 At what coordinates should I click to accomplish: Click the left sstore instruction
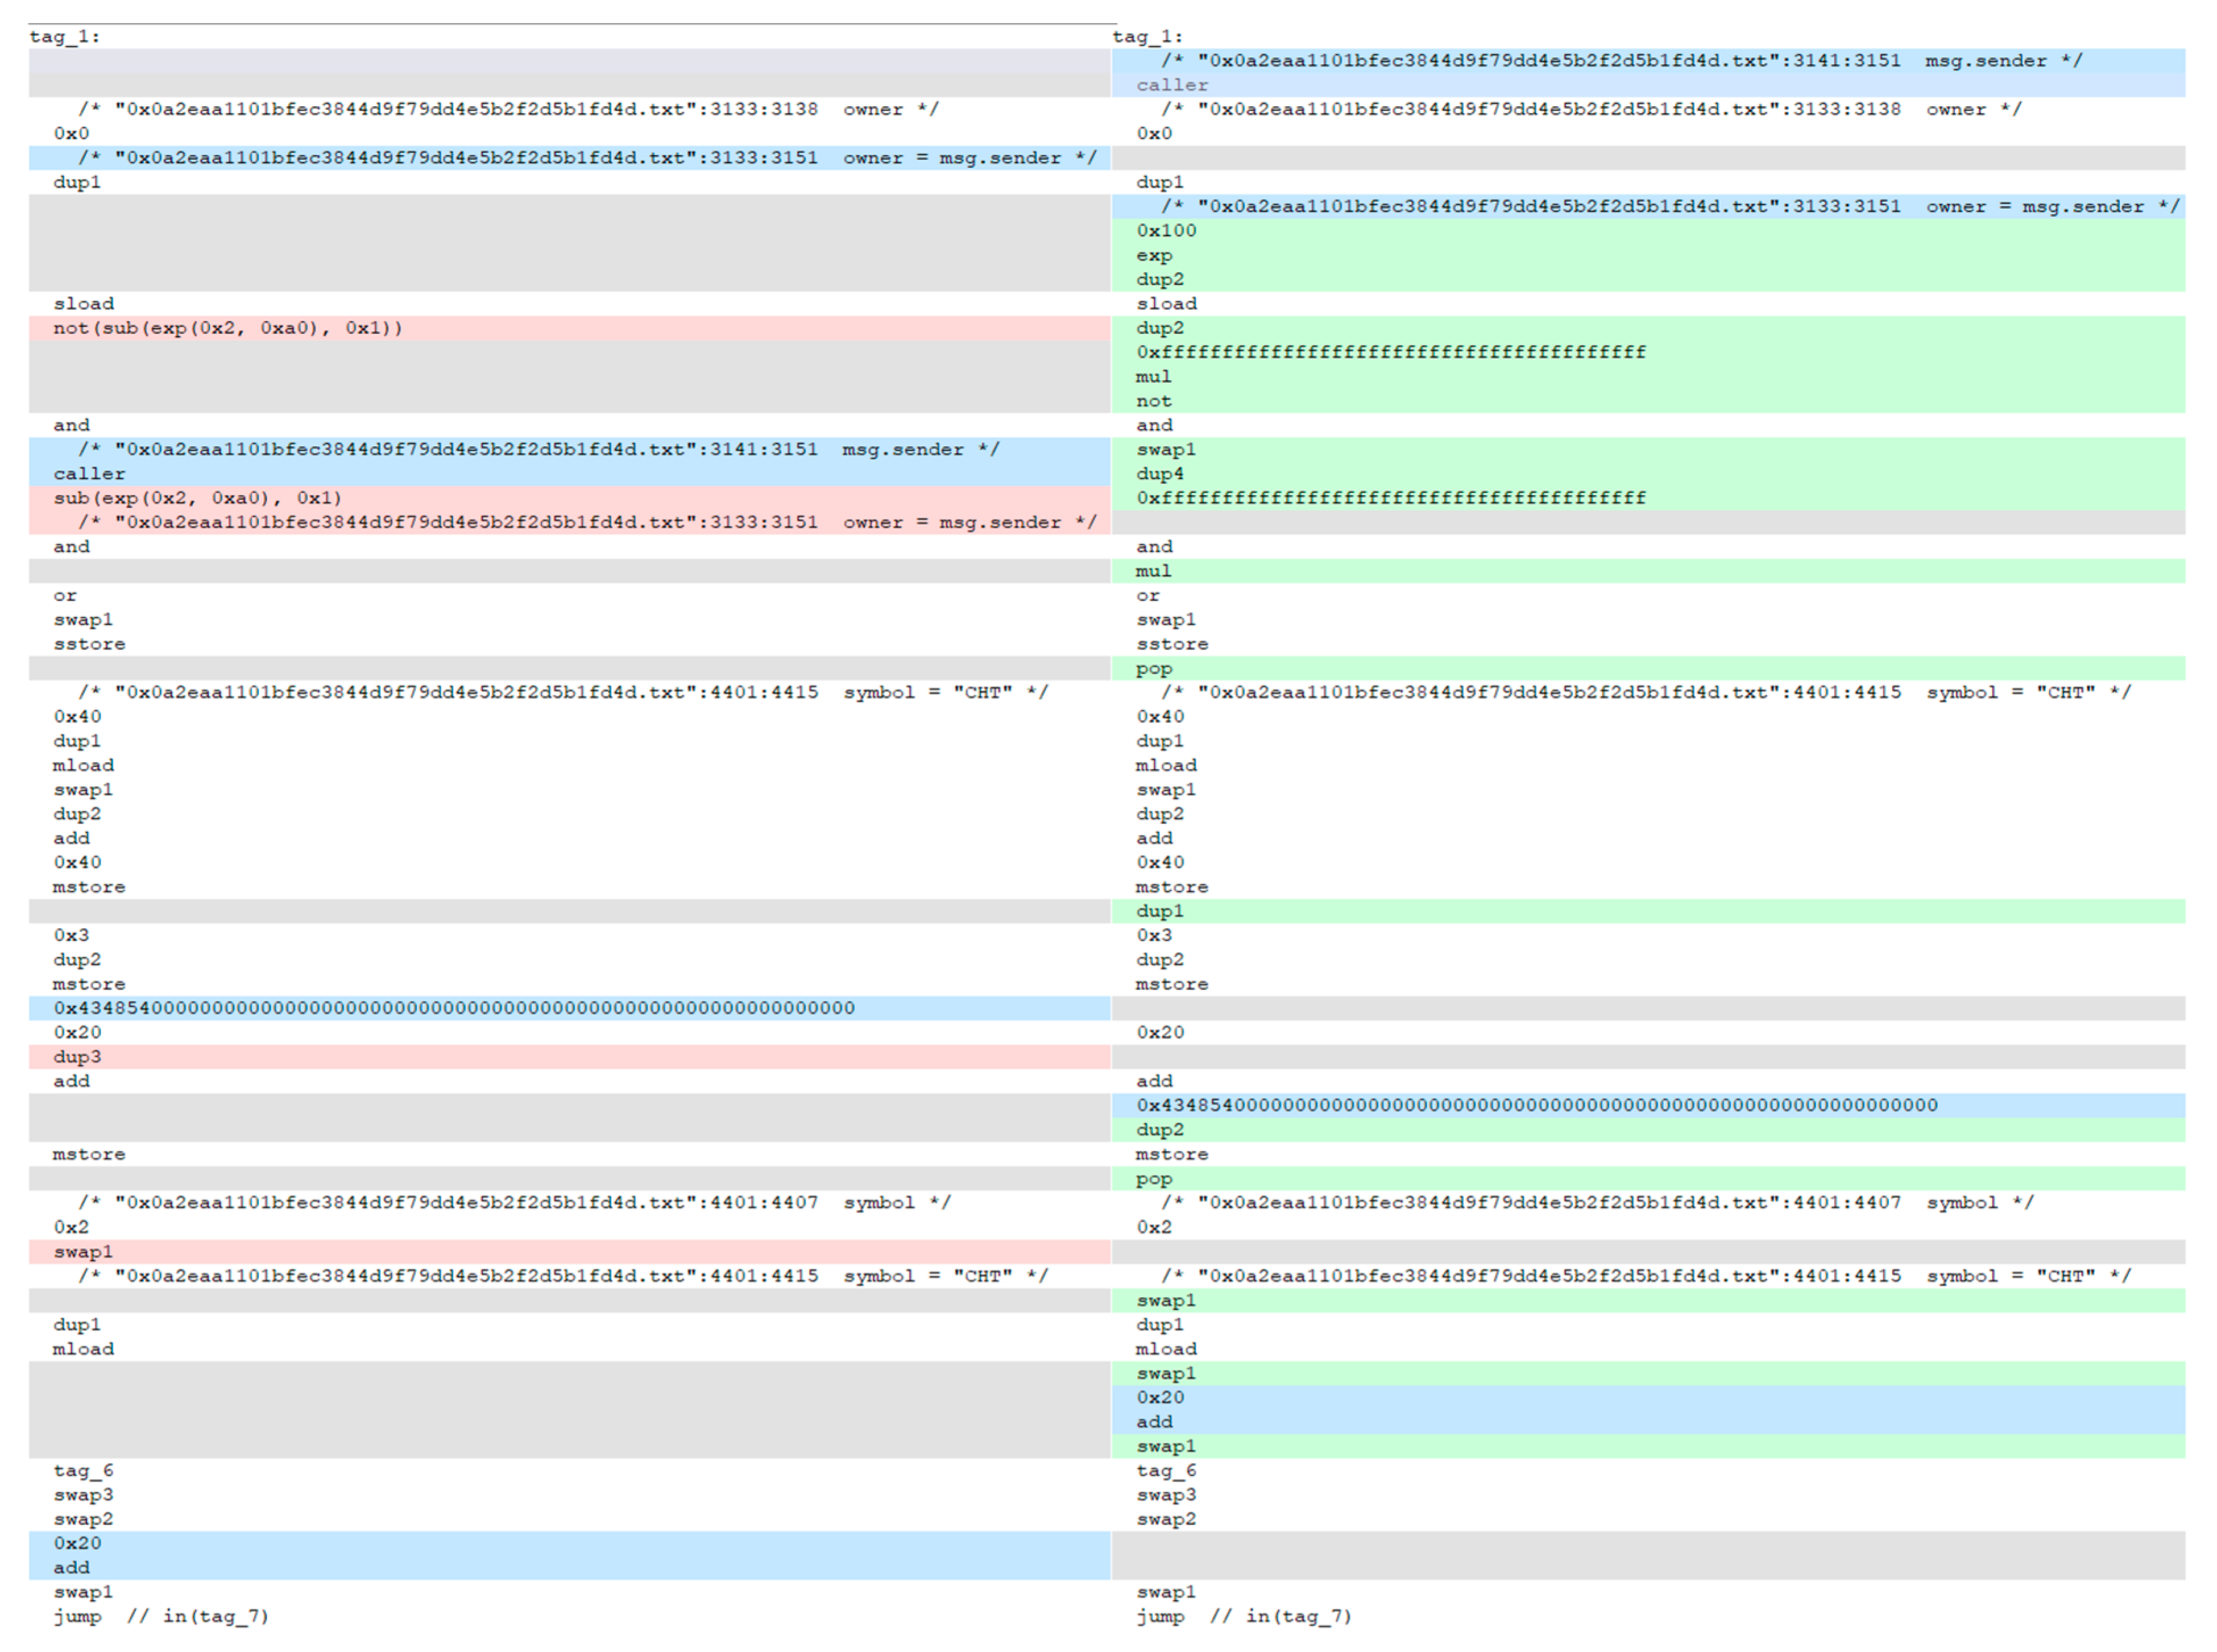(89, 644)
